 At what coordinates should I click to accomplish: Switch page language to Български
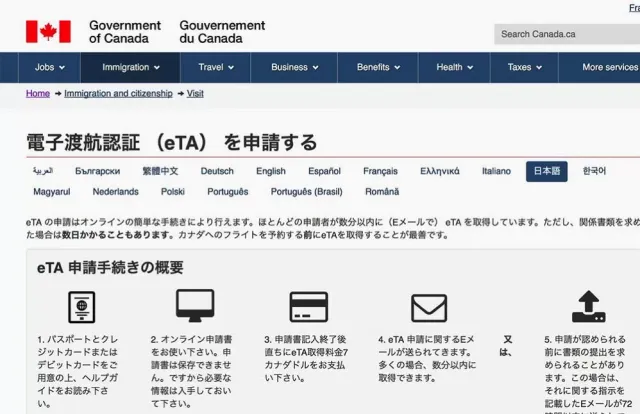point(98,171)
